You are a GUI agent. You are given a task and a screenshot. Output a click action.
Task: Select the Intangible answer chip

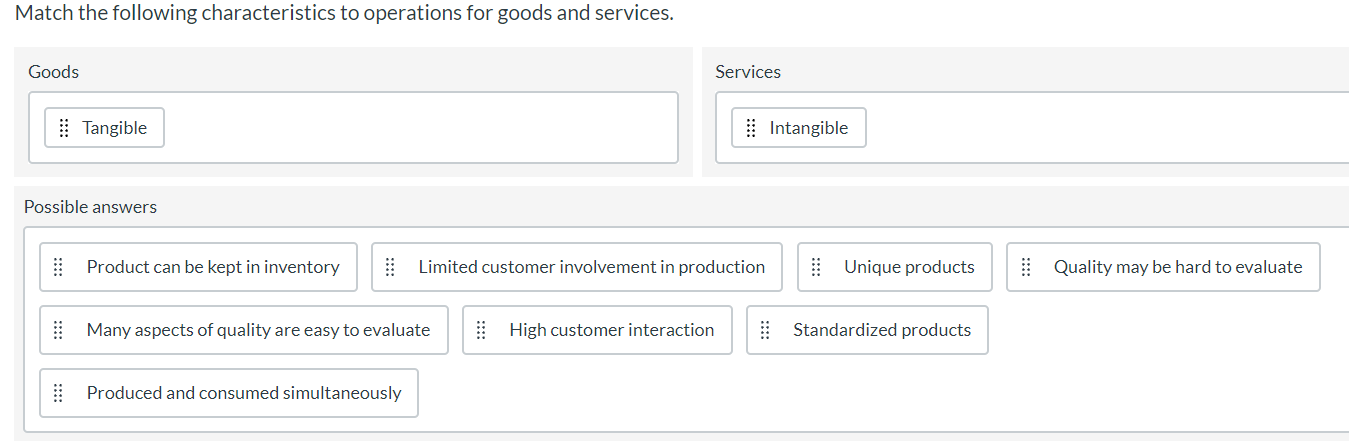coord(808,128)
